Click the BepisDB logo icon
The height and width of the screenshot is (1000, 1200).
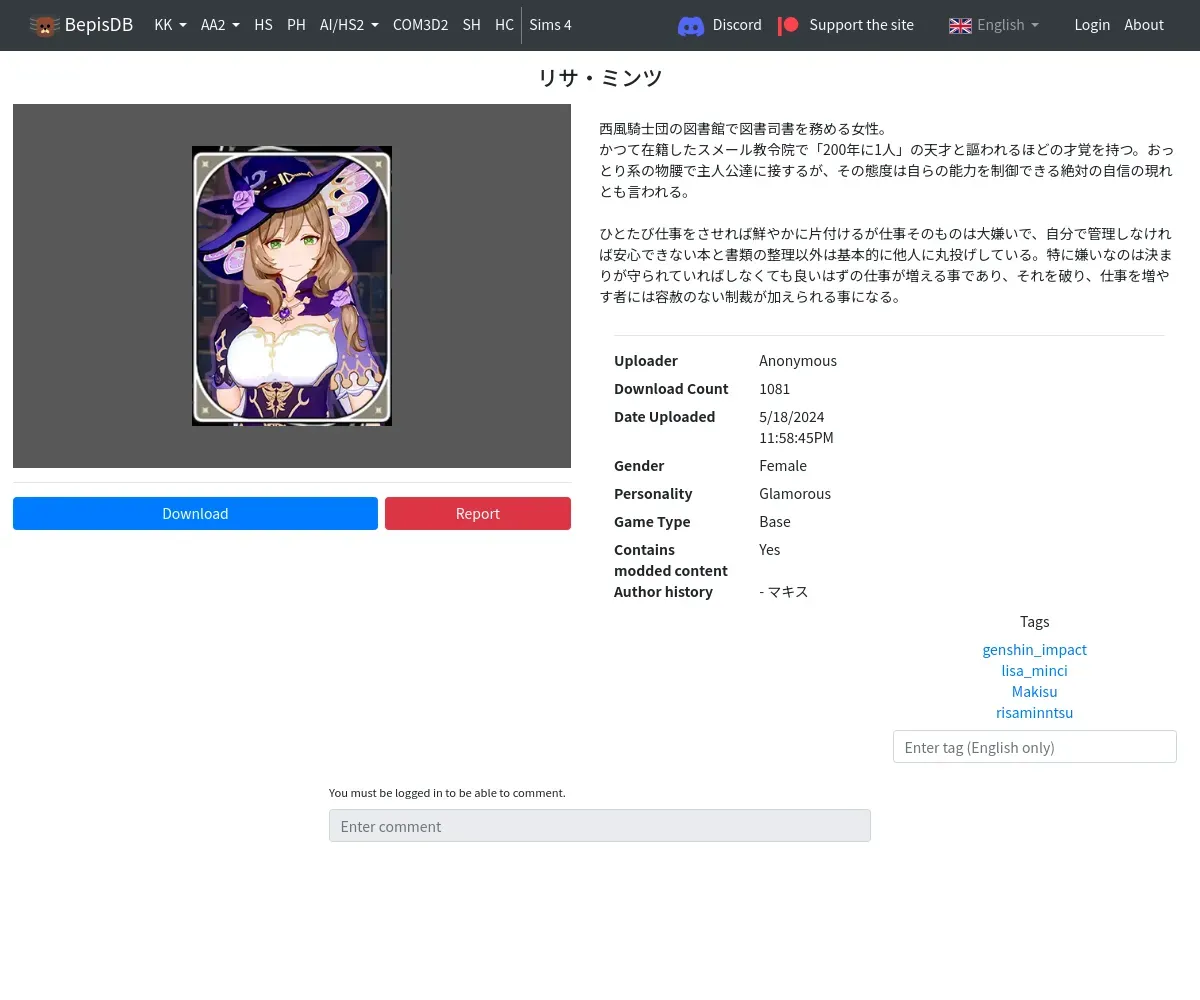click(44, 25)
